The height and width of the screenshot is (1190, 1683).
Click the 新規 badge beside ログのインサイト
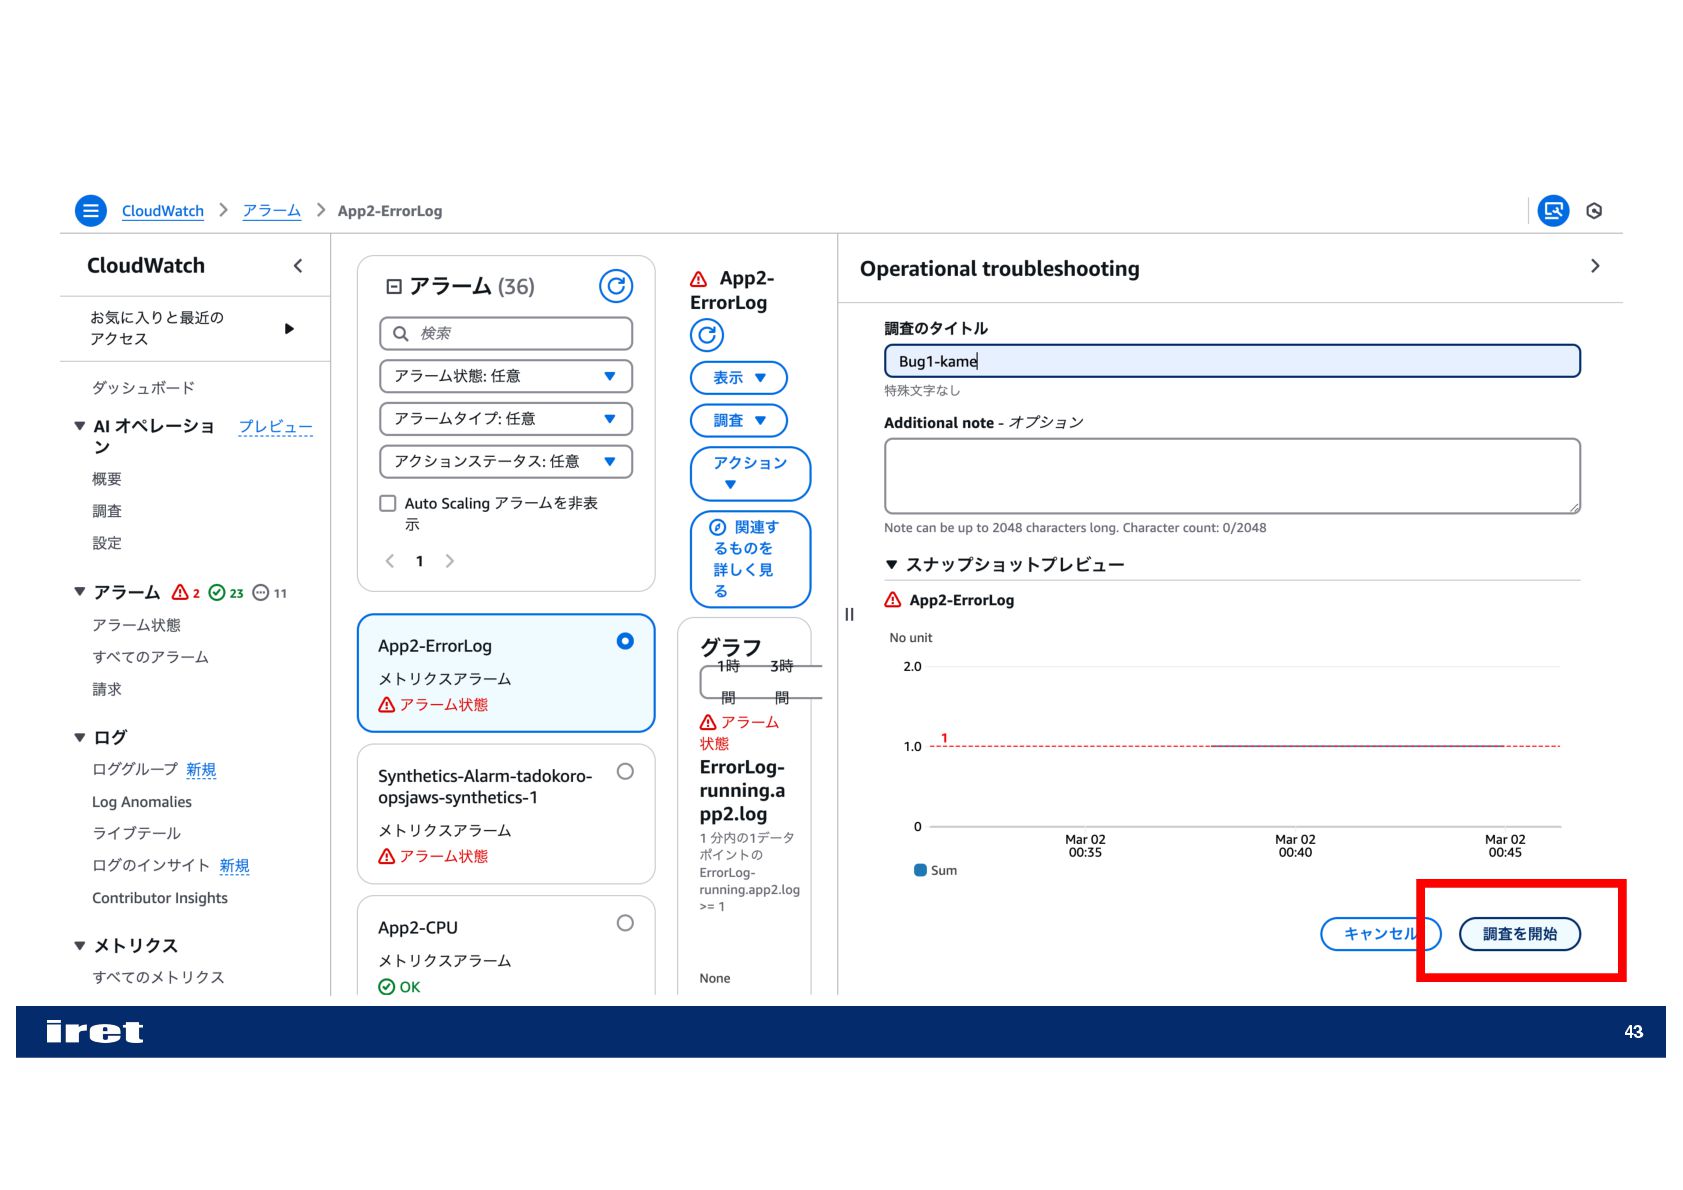pyautogui.click(x=234, y=866)
